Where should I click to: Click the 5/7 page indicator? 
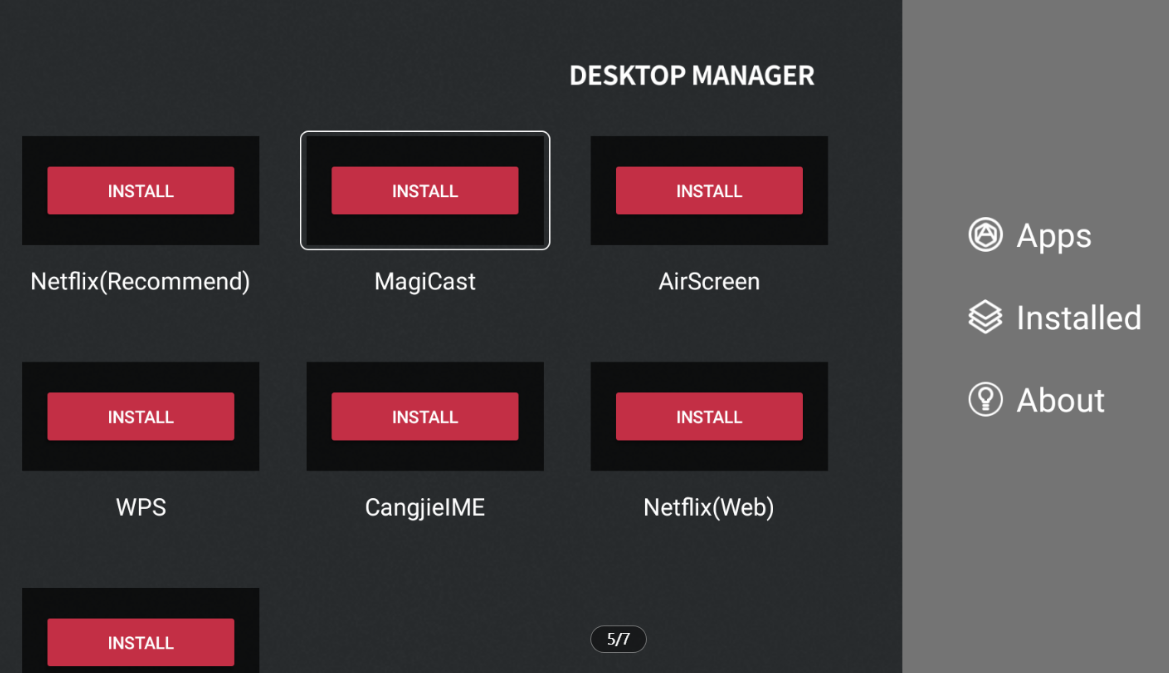[x=618, y=639]
